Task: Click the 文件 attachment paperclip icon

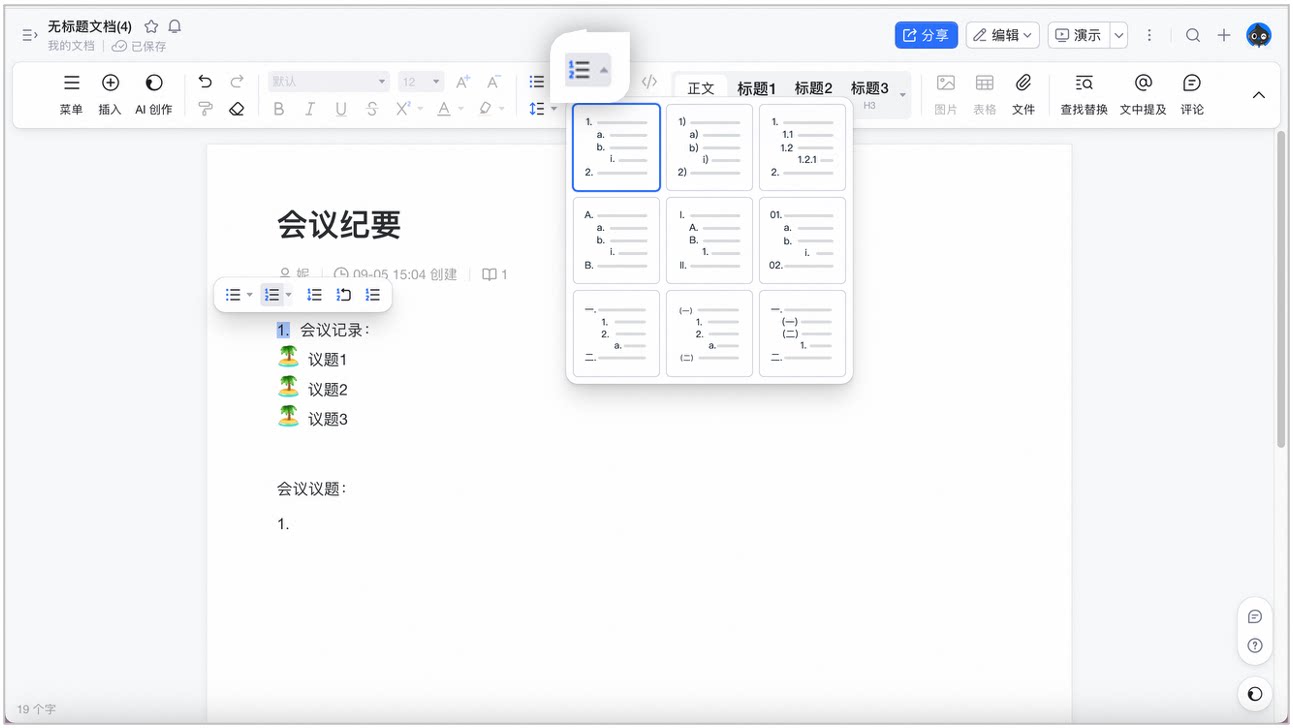Action: coord(1023,95)
